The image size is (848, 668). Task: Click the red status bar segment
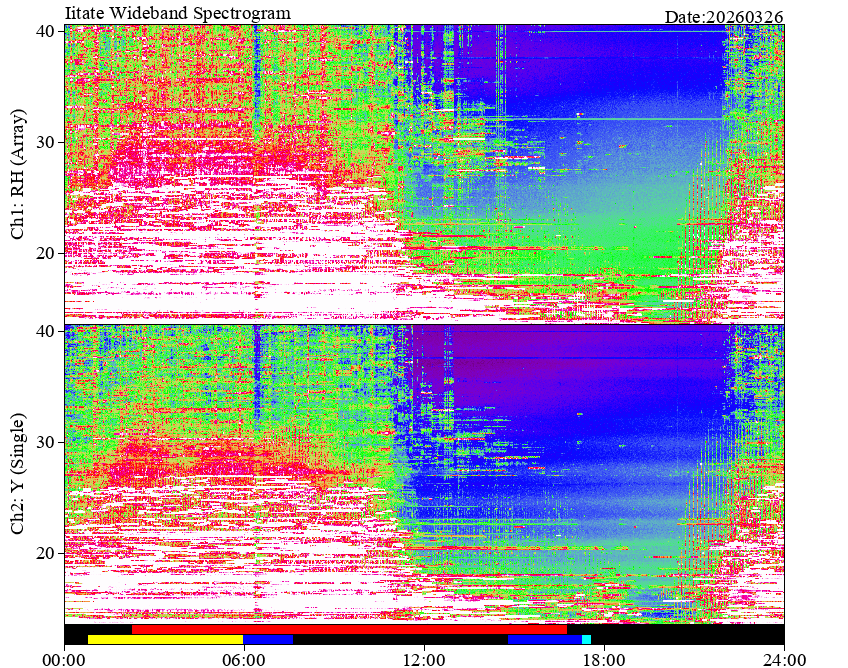coord(349,629)
